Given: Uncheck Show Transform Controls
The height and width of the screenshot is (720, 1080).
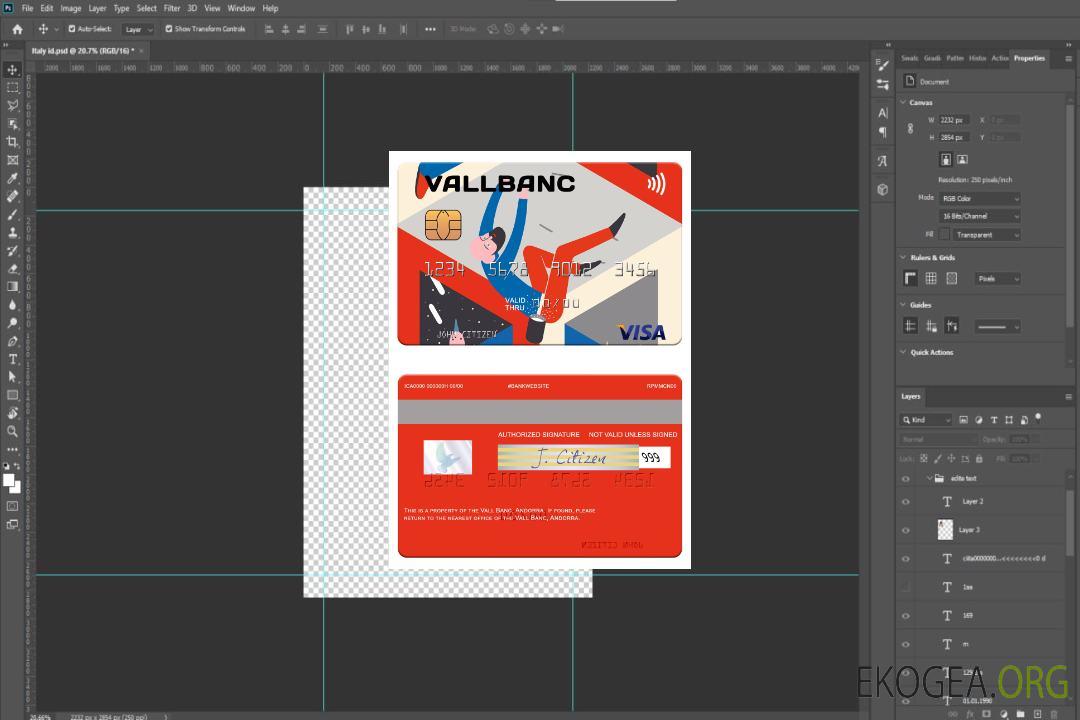Looking at the screenshot, I should (169, 29).
